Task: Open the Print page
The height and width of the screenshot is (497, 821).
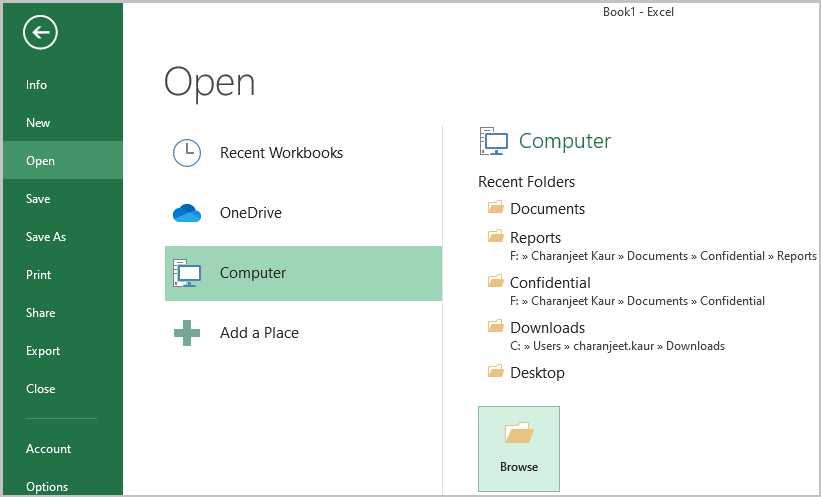Action: point(63,275)
